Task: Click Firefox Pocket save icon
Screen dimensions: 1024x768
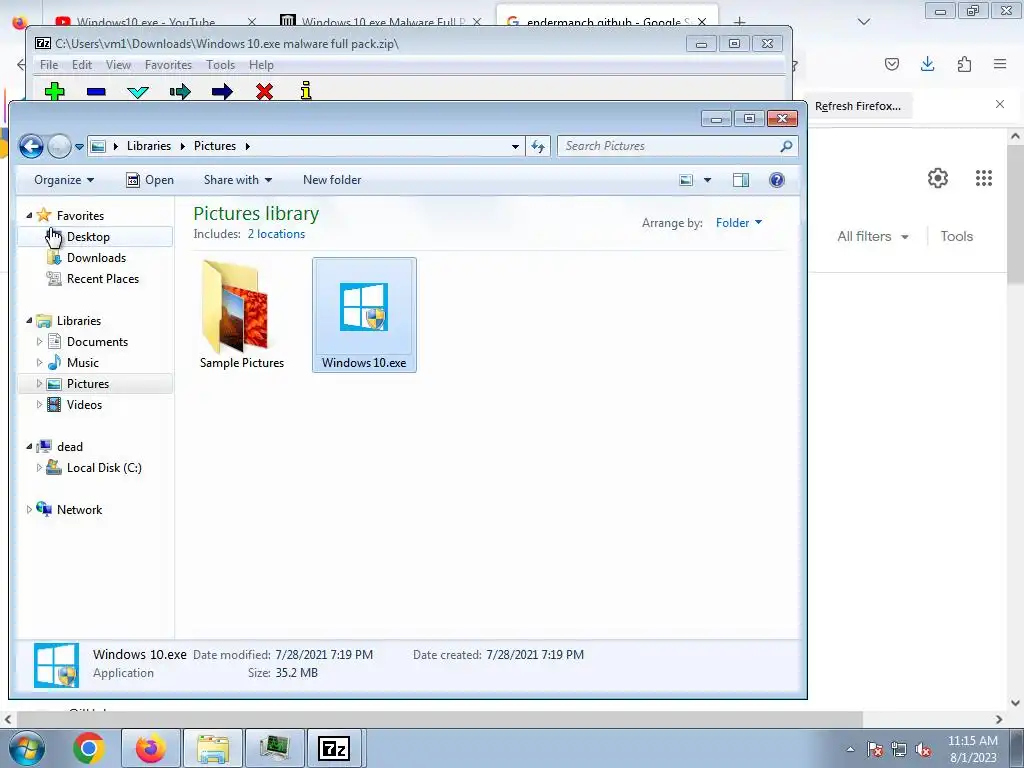Action: (892, 64)
